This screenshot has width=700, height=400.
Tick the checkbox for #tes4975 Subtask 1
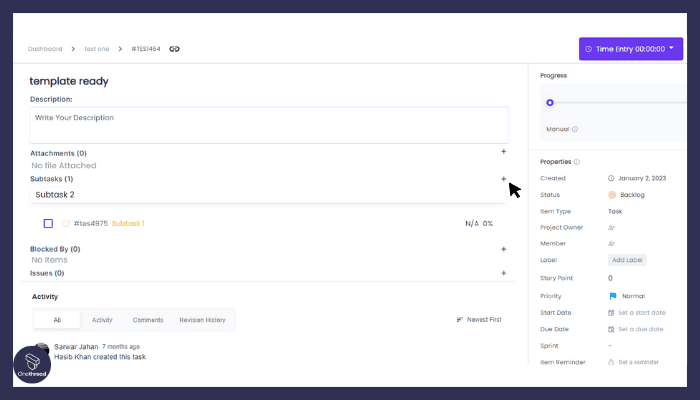[48, 223]
